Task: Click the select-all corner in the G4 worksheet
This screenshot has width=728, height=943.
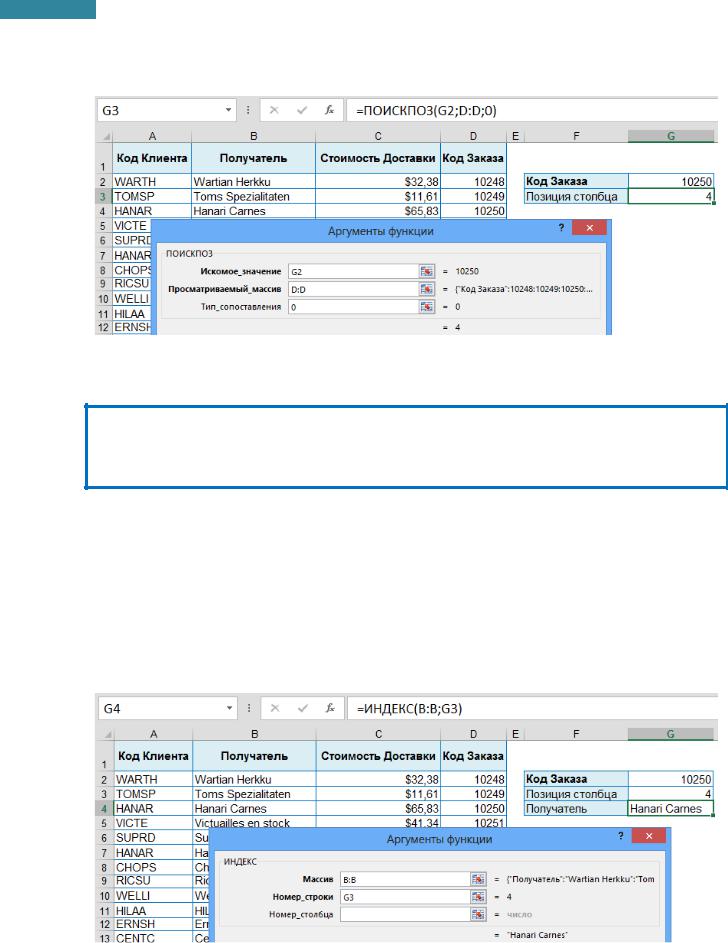Action: [106, 734]
